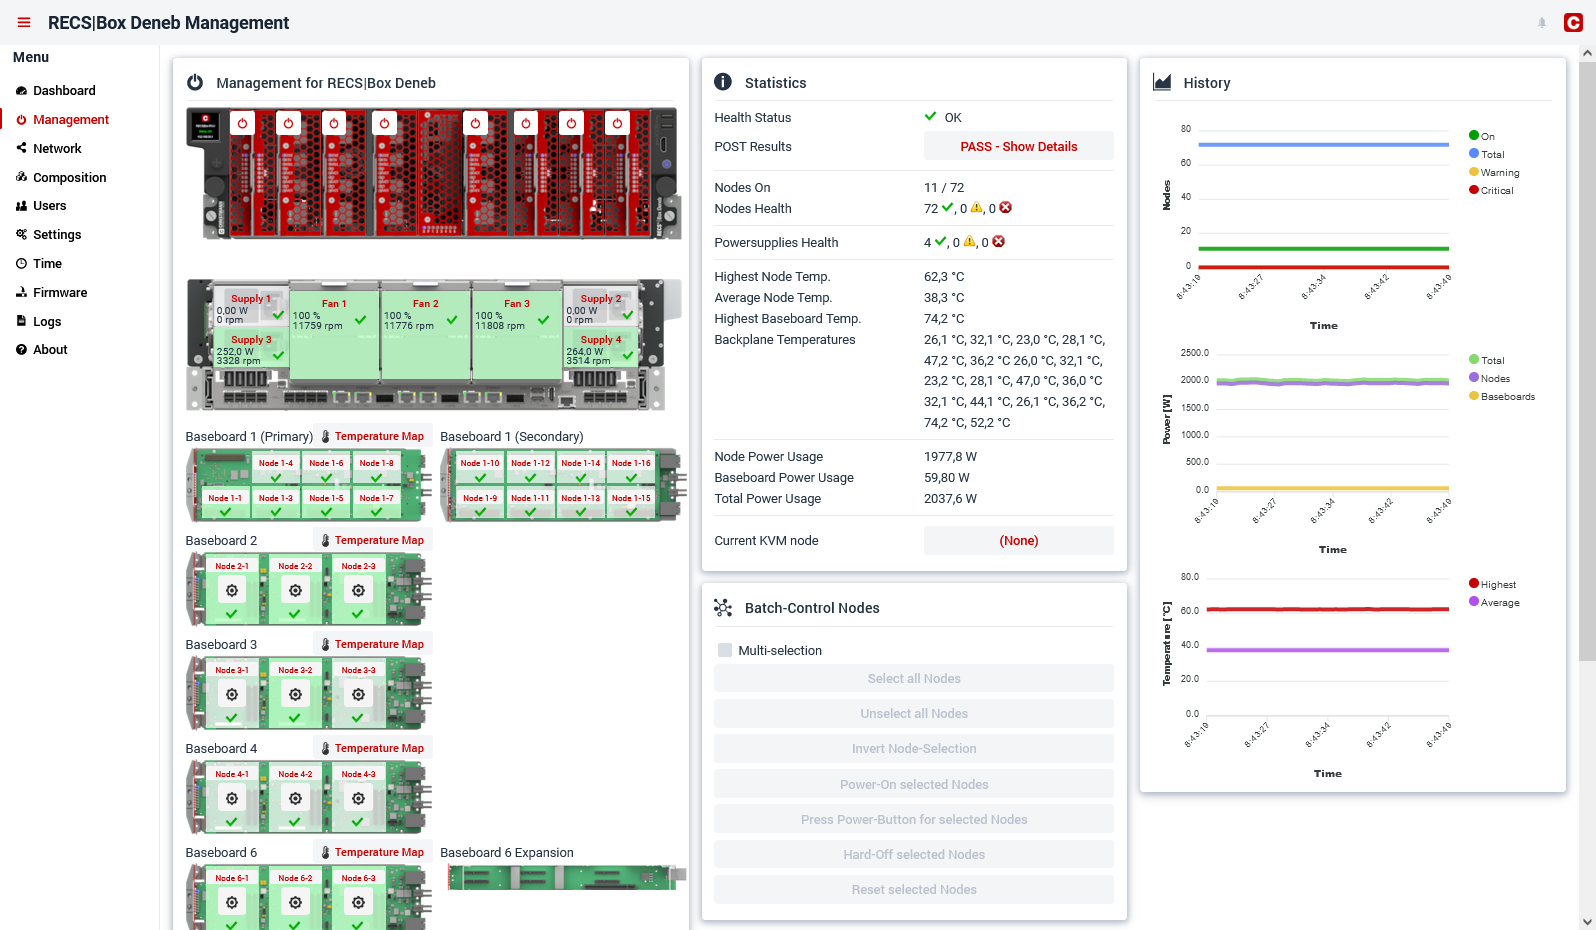1596x930 pixels.
Task: Toggle Highest legend in Temperature chart
Action: pyautogui.click(x=1492, y=584)
